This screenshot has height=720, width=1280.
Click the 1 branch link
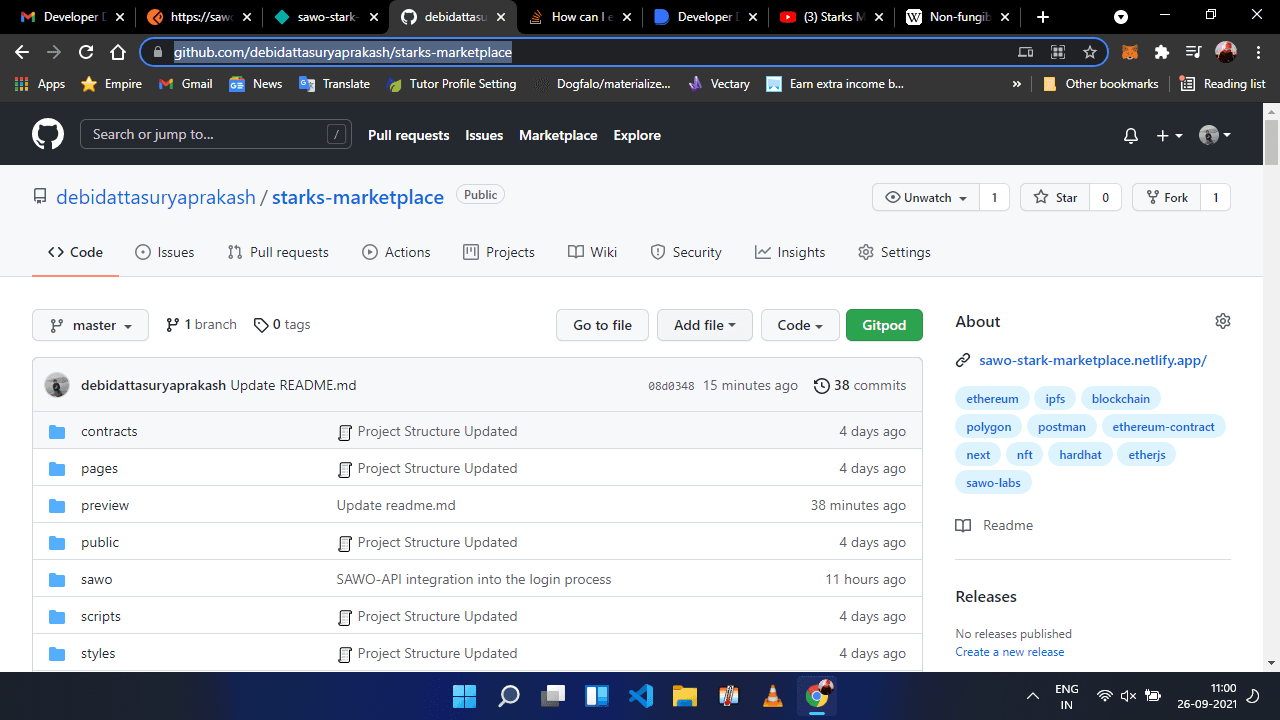tap(201, 324)
